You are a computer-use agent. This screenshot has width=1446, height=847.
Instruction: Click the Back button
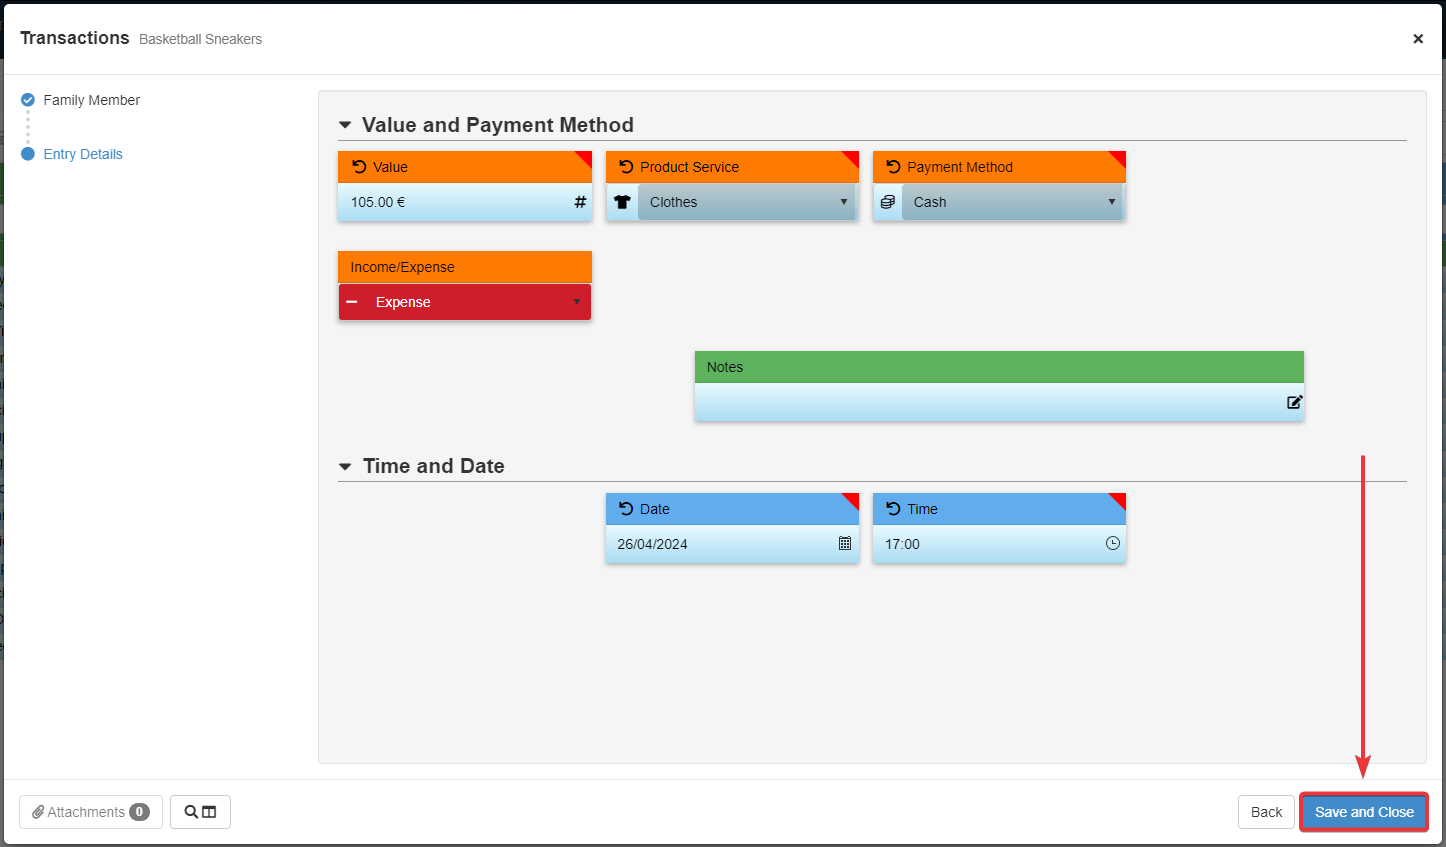click(x=1266, y=812)
